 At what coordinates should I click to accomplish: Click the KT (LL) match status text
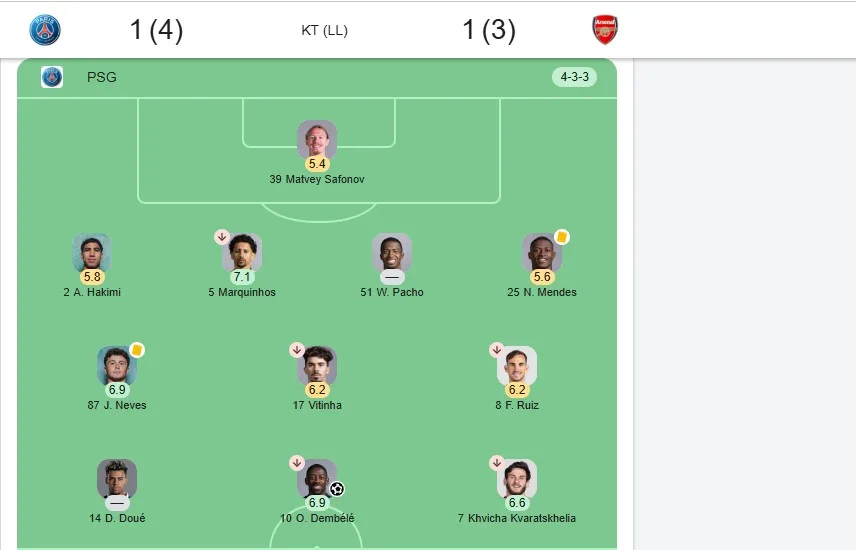pyautogui.click(x=324, y=30)
